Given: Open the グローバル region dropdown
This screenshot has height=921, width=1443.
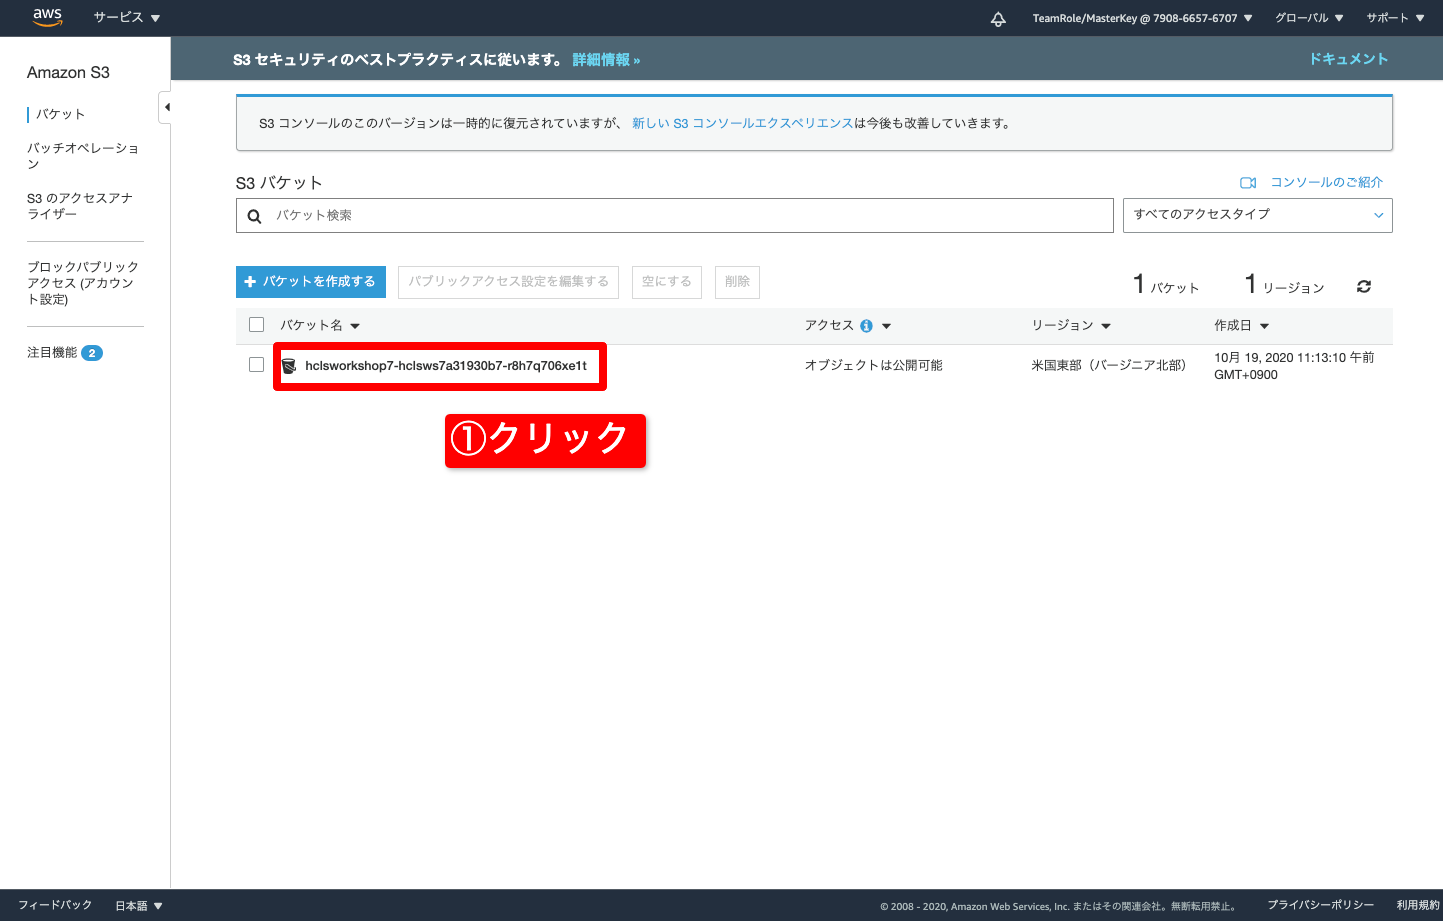Looking at the screenshot, I should (x=1309, y=18).
